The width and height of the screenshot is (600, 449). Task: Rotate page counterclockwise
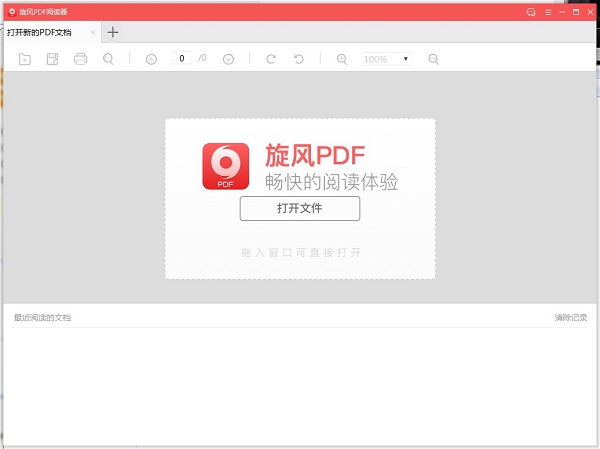click(x=299, y=59)
